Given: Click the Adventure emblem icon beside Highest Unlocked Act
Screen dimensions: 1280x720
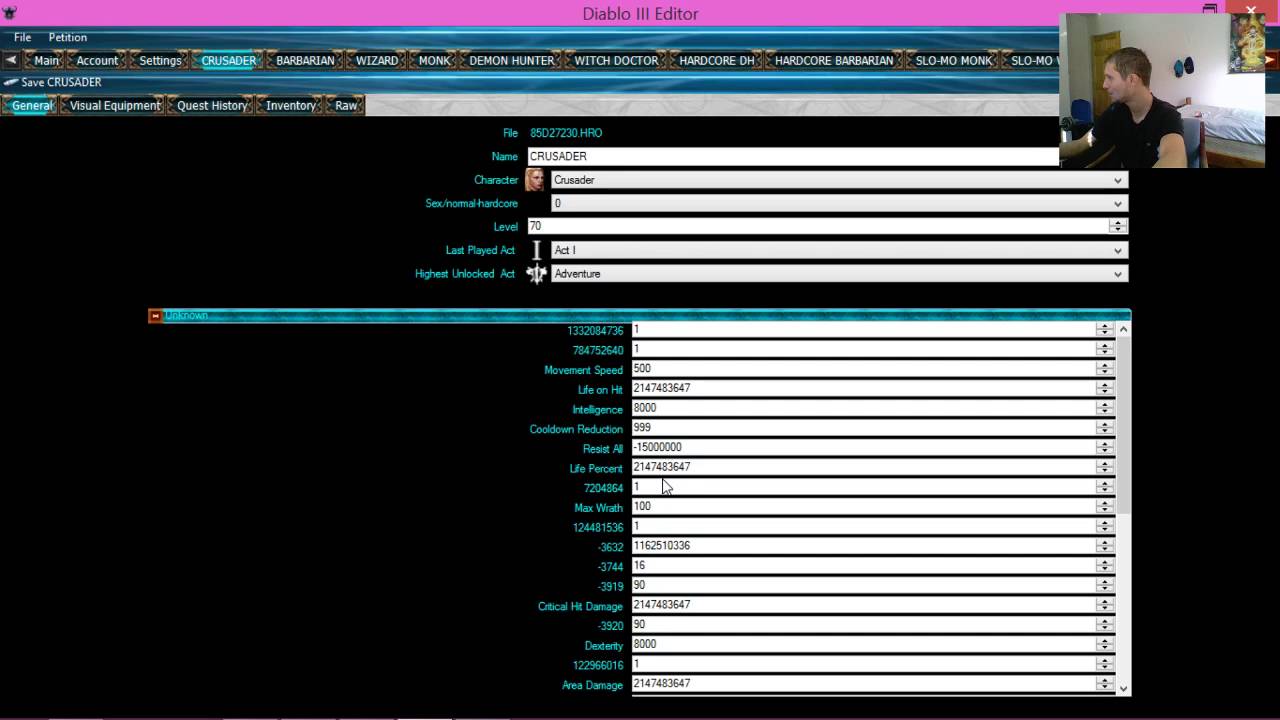Looking at the screenshot, I should pyautogui.click(x=537, y=274).
